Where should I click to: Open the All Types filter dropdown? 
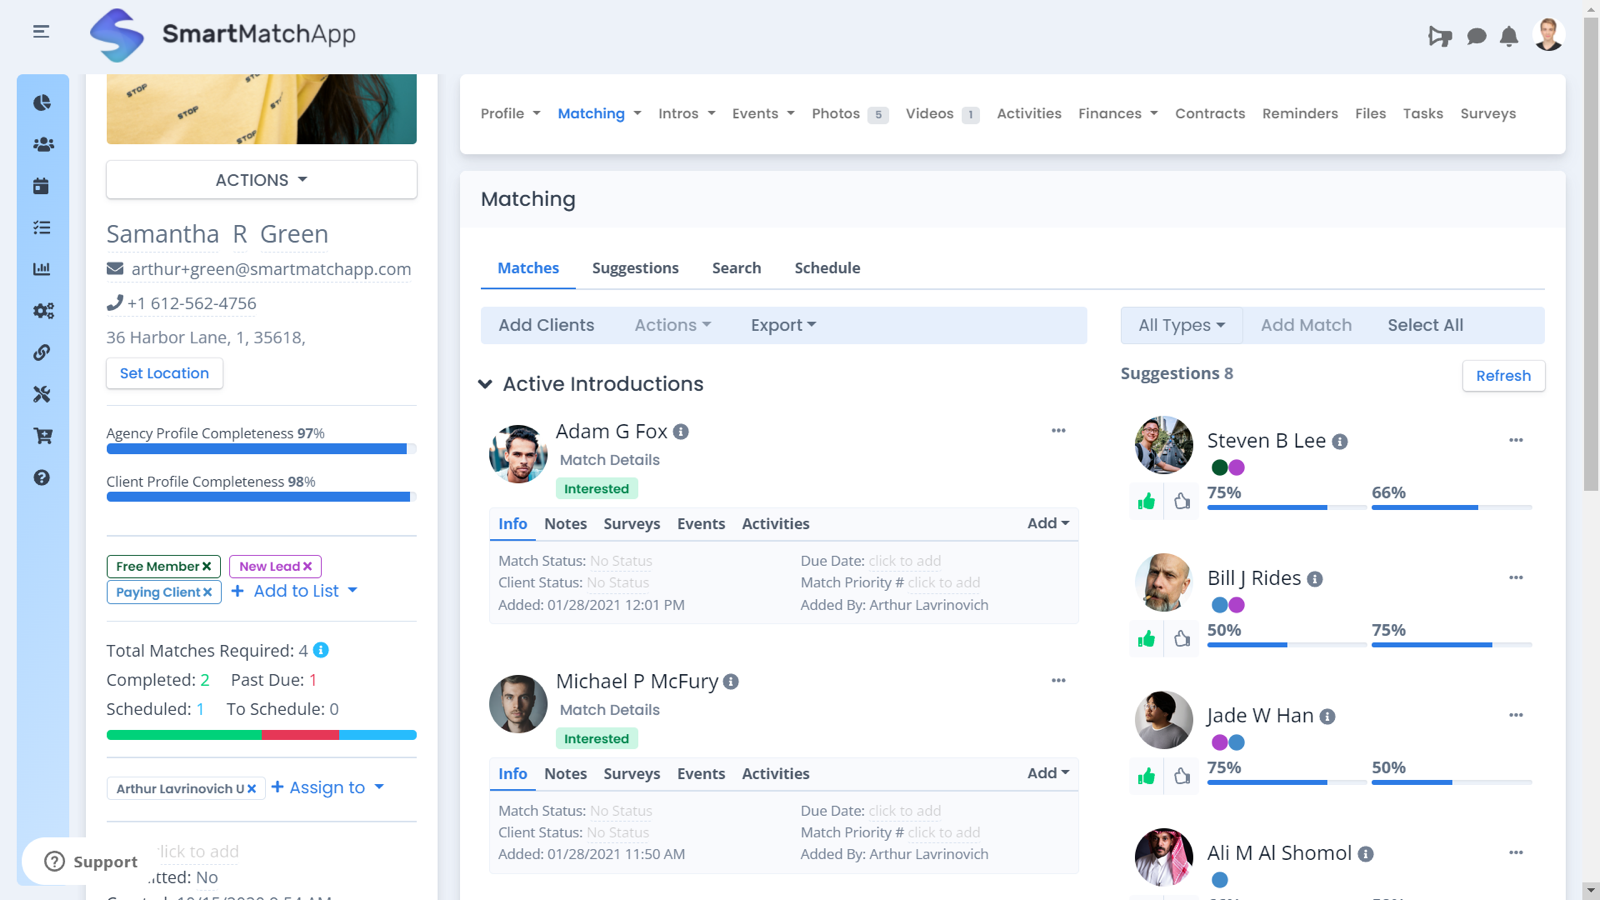point(1180,325)
